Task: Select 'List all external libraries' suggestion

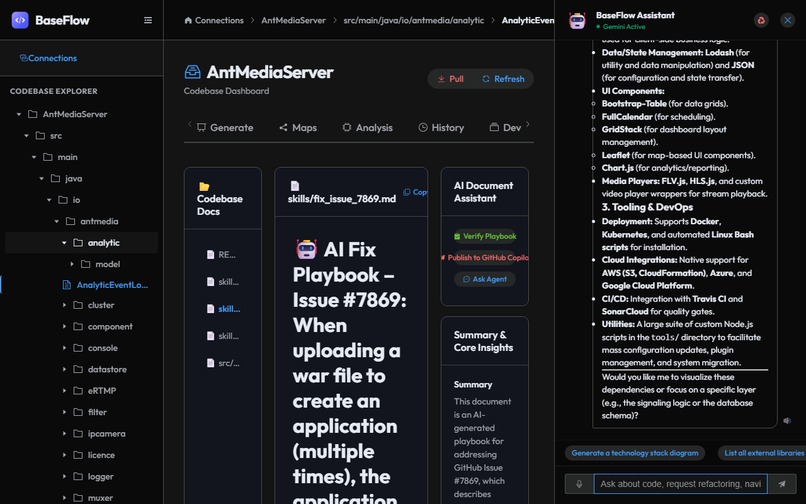Action: 762,453
